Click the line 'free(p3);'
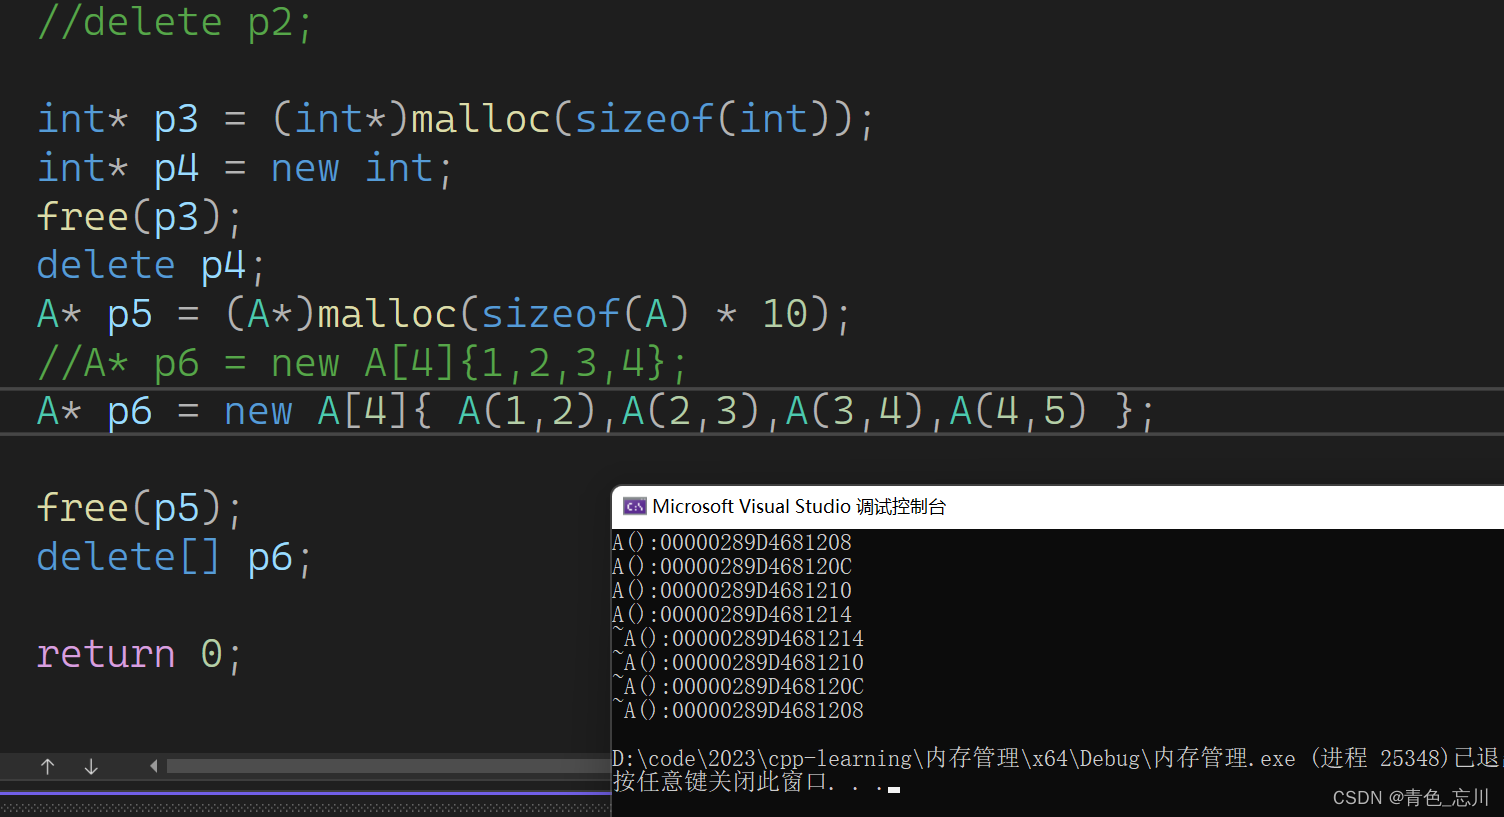 [140, 217]
